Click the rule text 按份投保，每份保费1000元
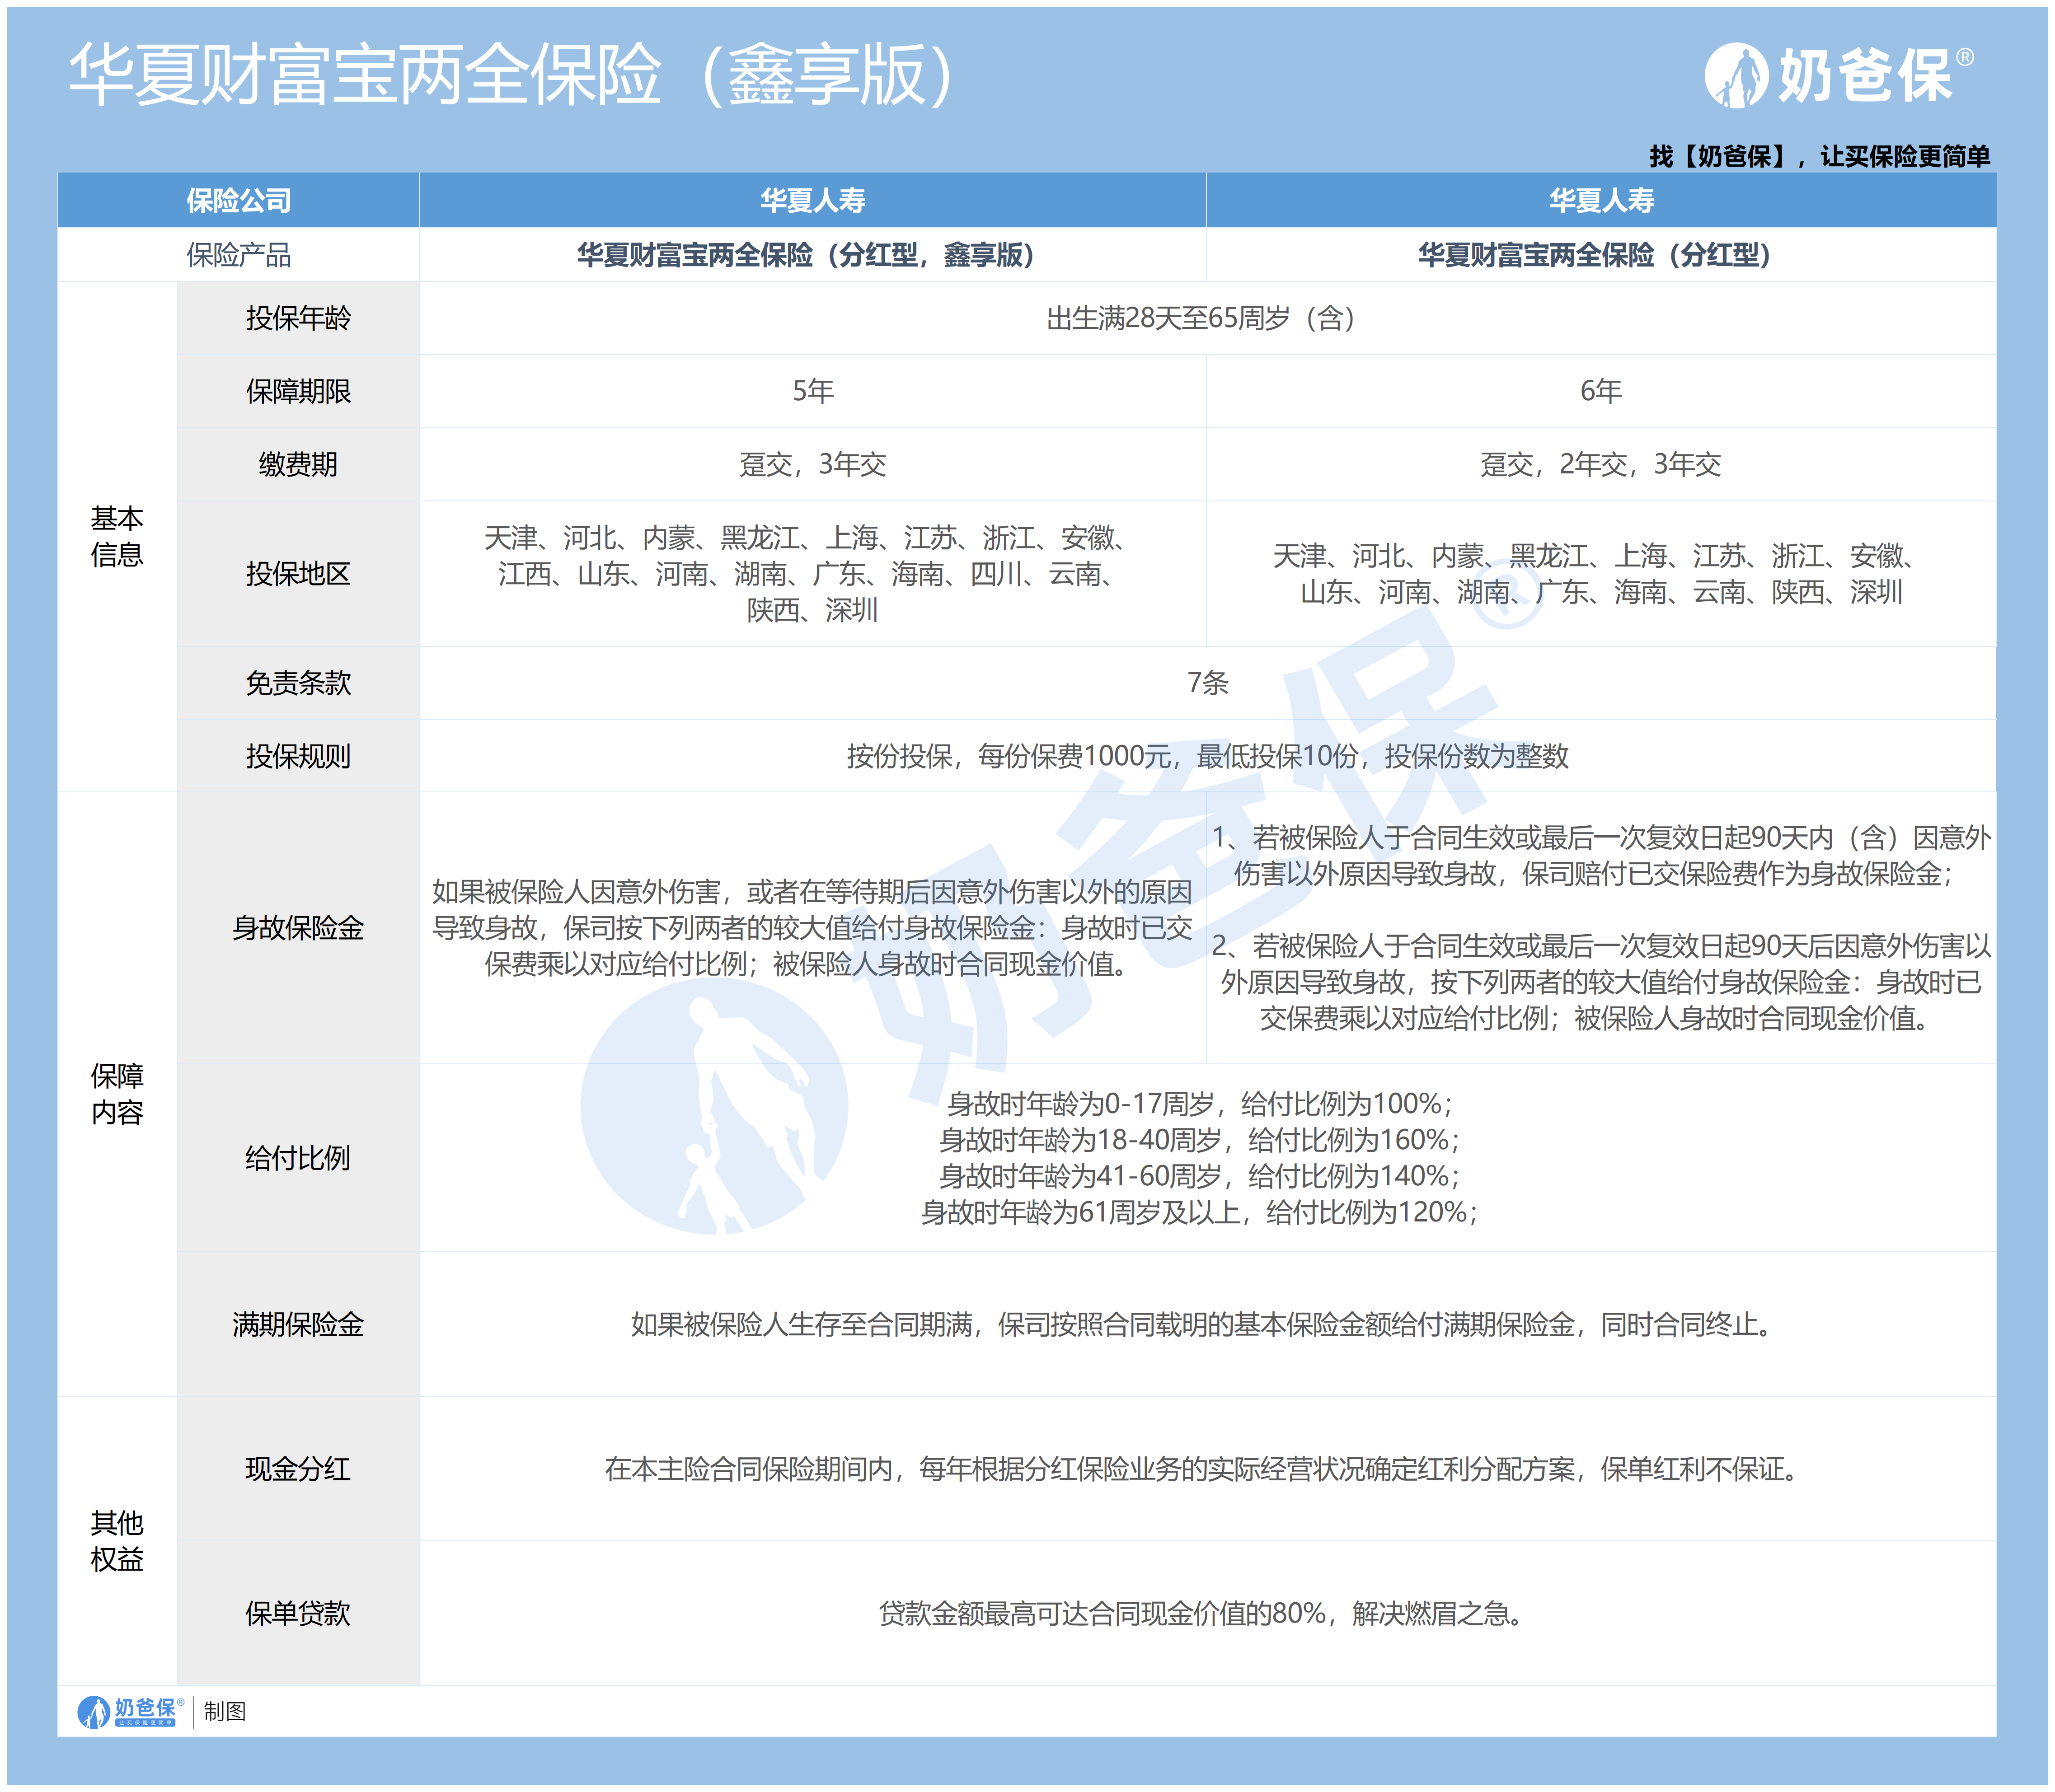Viewport: 2055px width, 1792px height. click(x=1009, y=756)
